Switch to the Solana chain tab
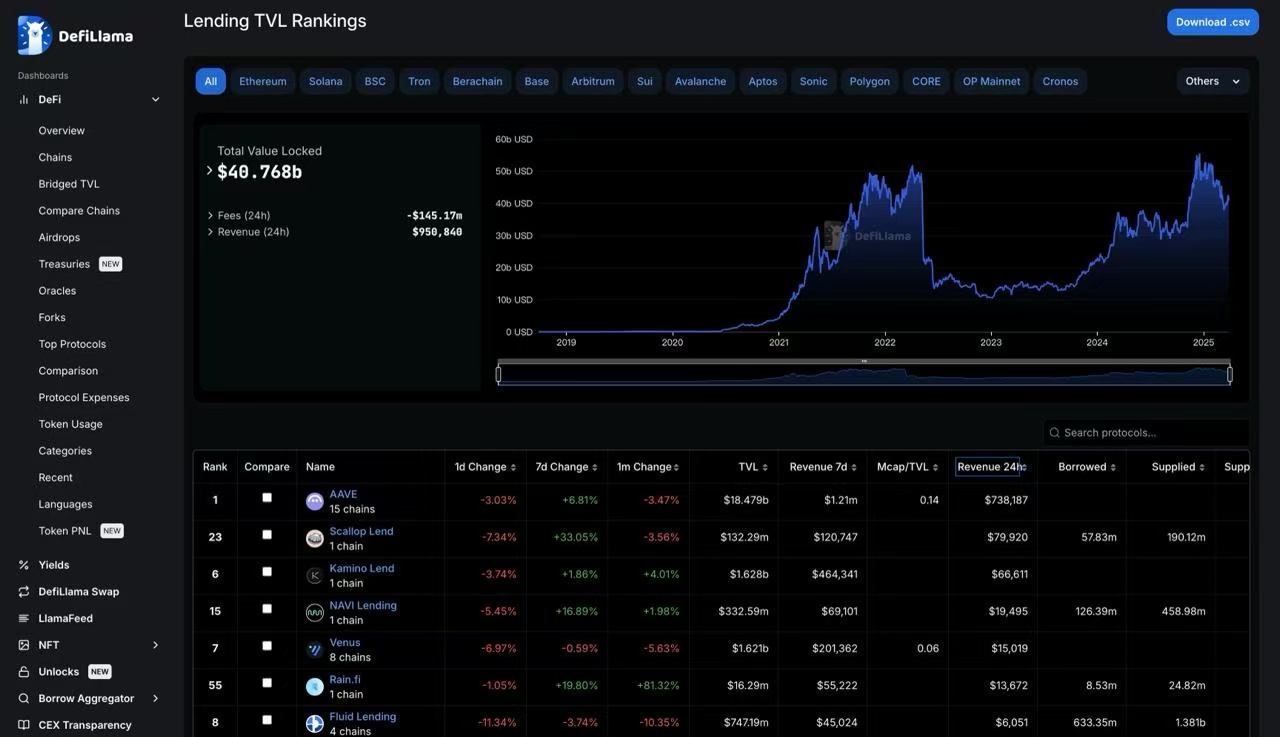Viewport: 1280px width, 737px height. 325,82
